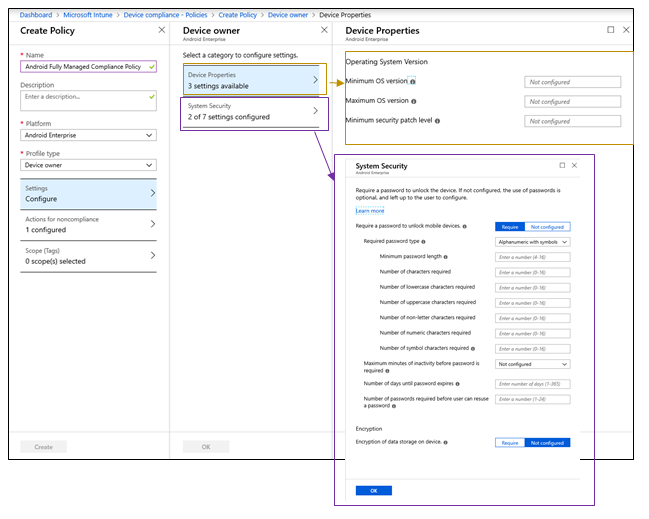Click info icon next to Minimum OS version
The height and width of the screenshot is (519, 649).
413,82
